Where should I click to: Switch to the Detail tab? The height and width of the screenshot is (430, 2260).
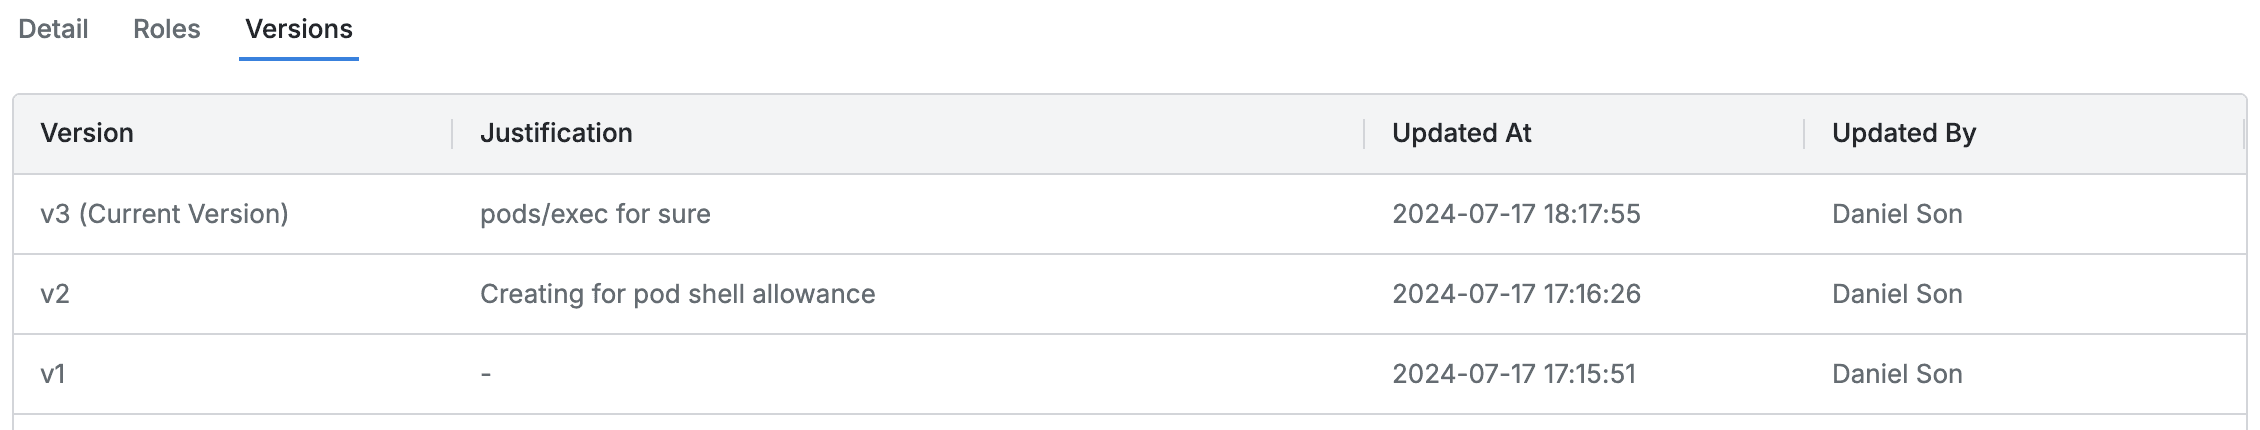pyautogui.click(x=53, y=30)
